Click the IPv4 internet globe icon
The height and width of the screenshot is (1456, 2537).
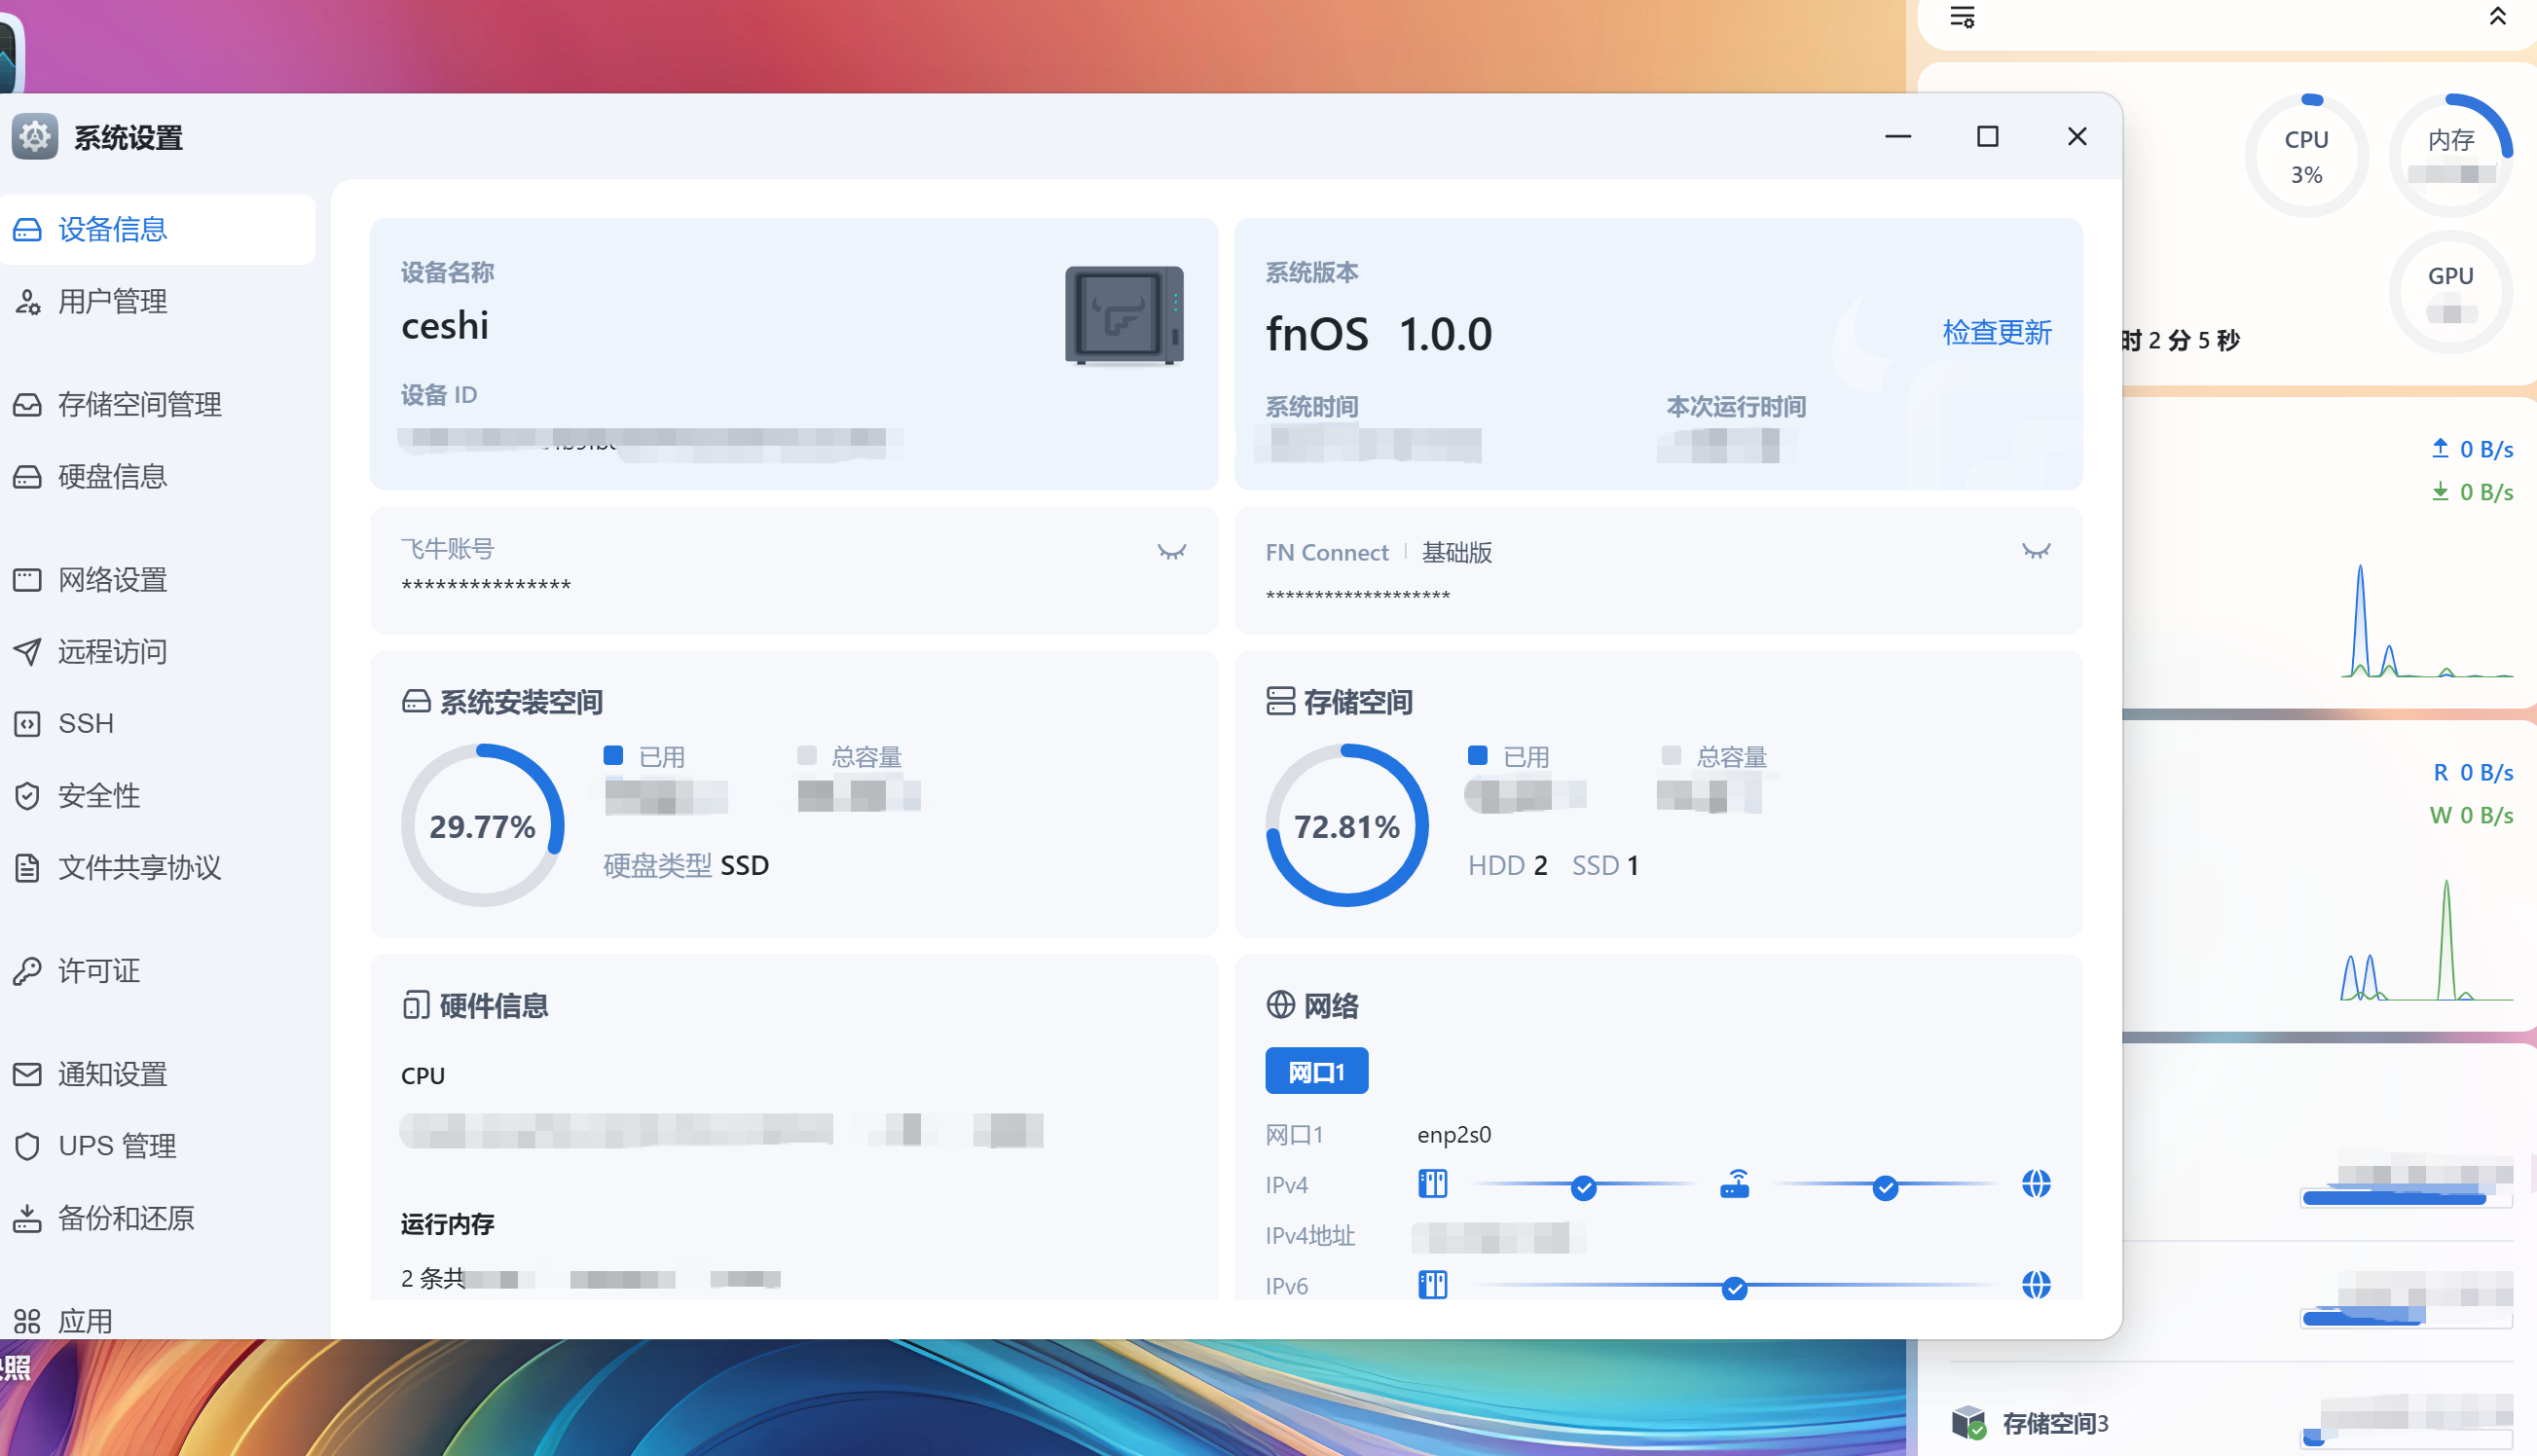(2035, 1185)
